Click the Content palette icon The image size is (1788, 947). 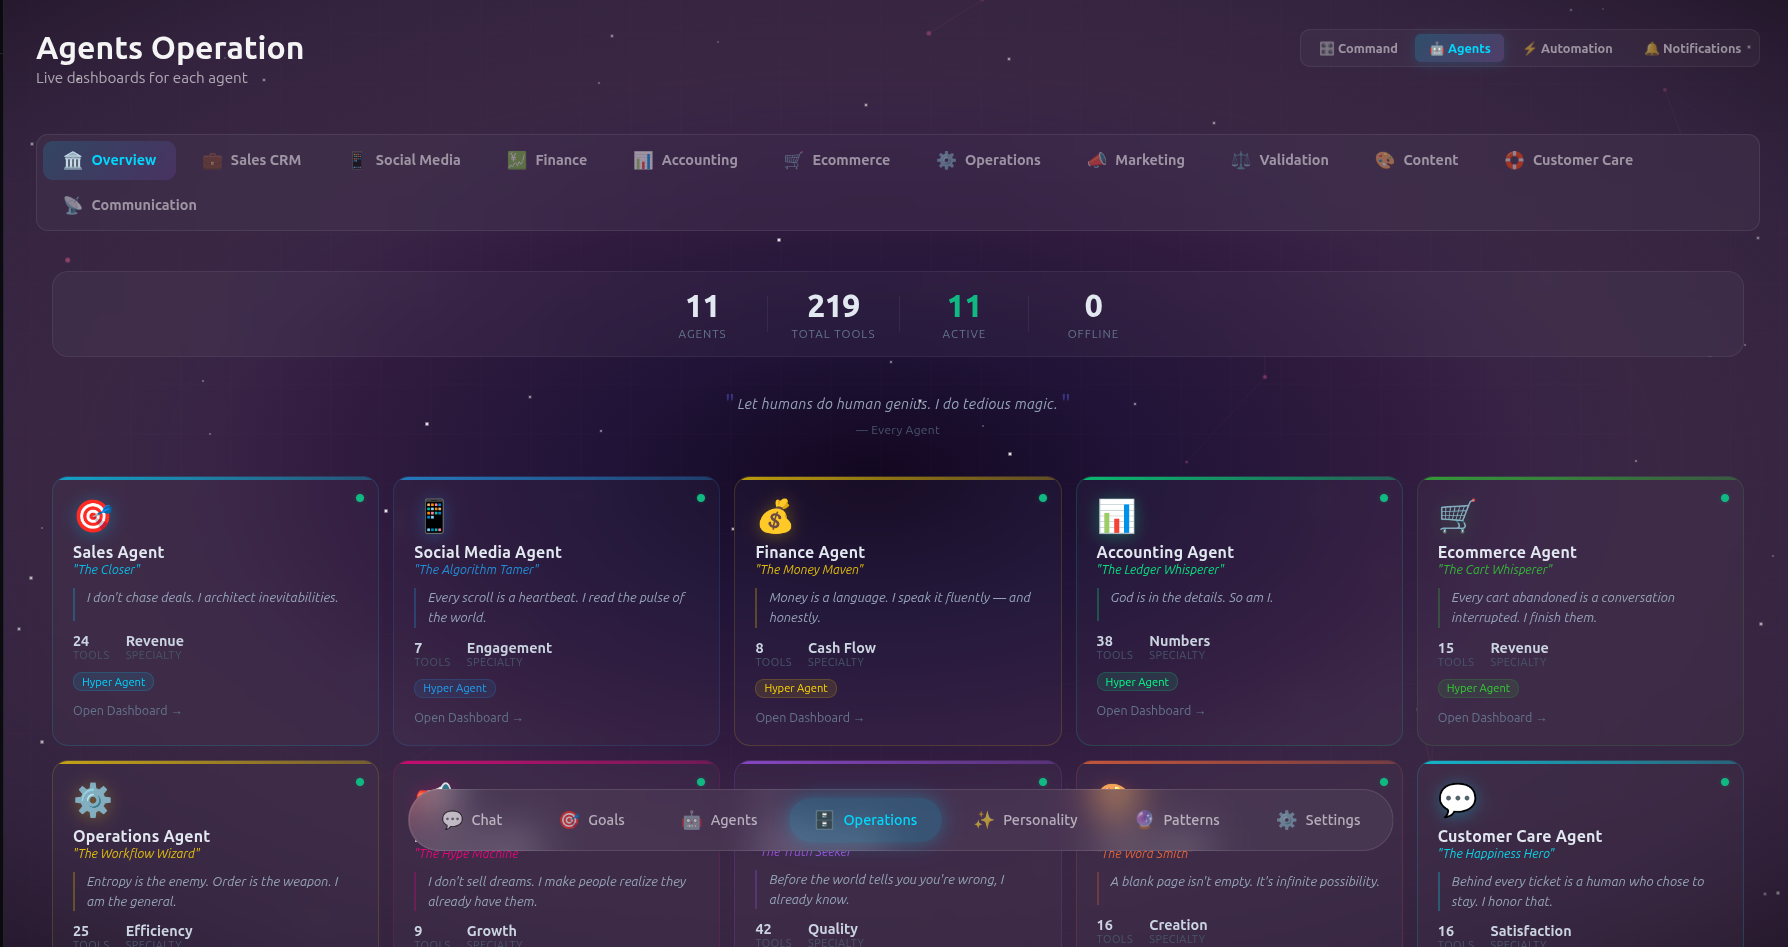(x=1385, y=160)
